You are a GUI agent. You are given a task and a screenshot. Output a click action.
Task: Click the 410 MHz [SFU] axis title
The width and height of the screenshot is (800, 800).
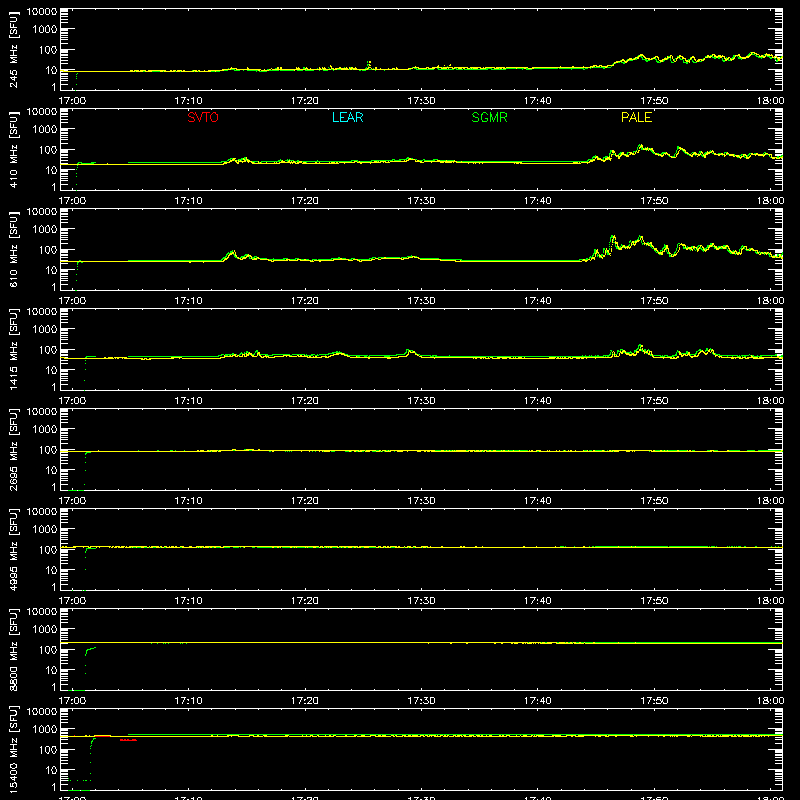(x=13, y=149)
